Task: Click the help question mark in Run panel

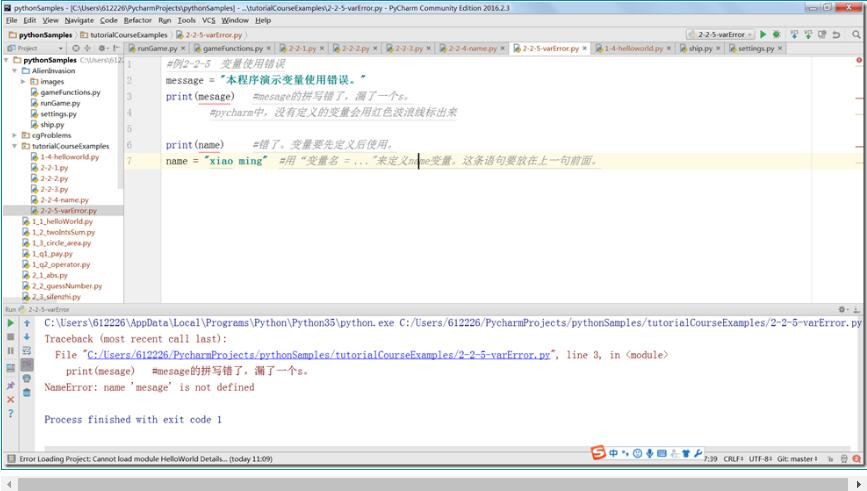Action: coord(11,413)
